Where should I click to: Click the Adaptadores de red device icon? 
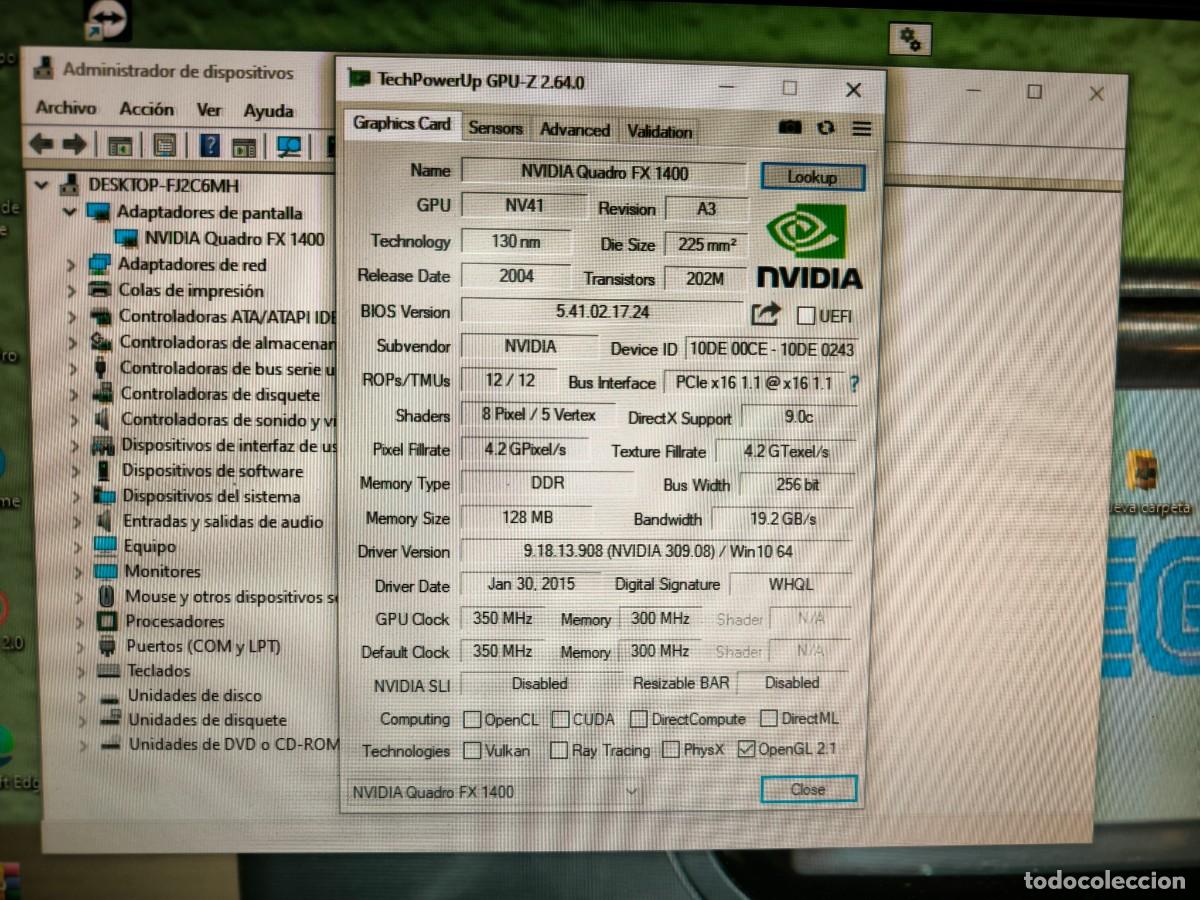pyautogui.click(x=99, y=264)
